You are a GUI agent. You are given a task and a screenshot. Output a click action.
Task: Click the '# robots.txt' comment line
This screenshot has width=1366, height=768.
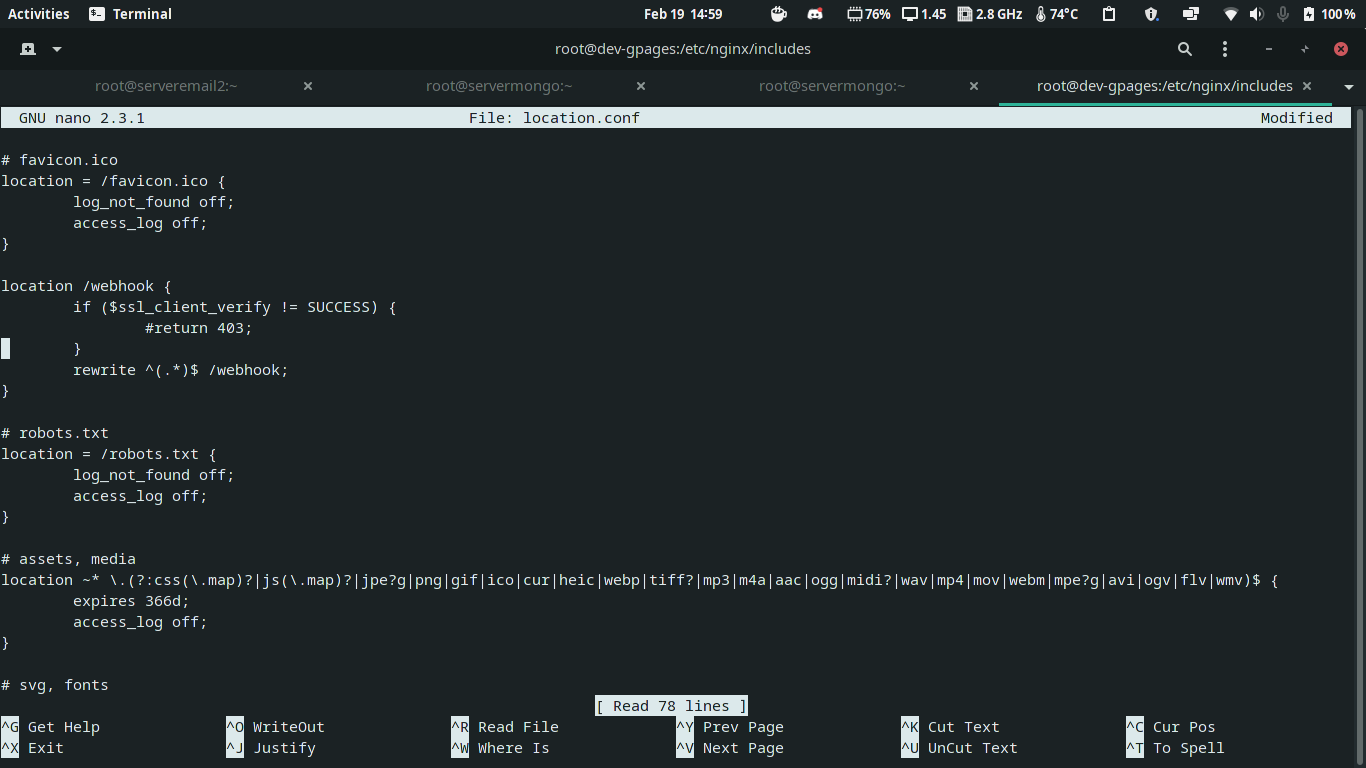tap(55, 433)
